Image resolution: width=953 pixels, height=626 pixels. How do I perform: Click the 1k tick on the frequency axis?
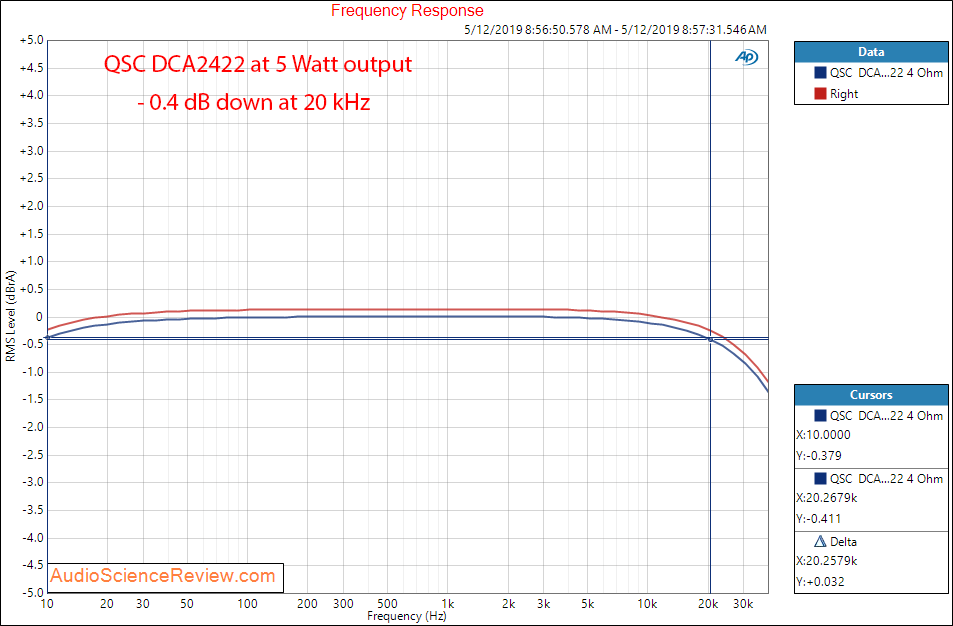[x=447, y=604]
